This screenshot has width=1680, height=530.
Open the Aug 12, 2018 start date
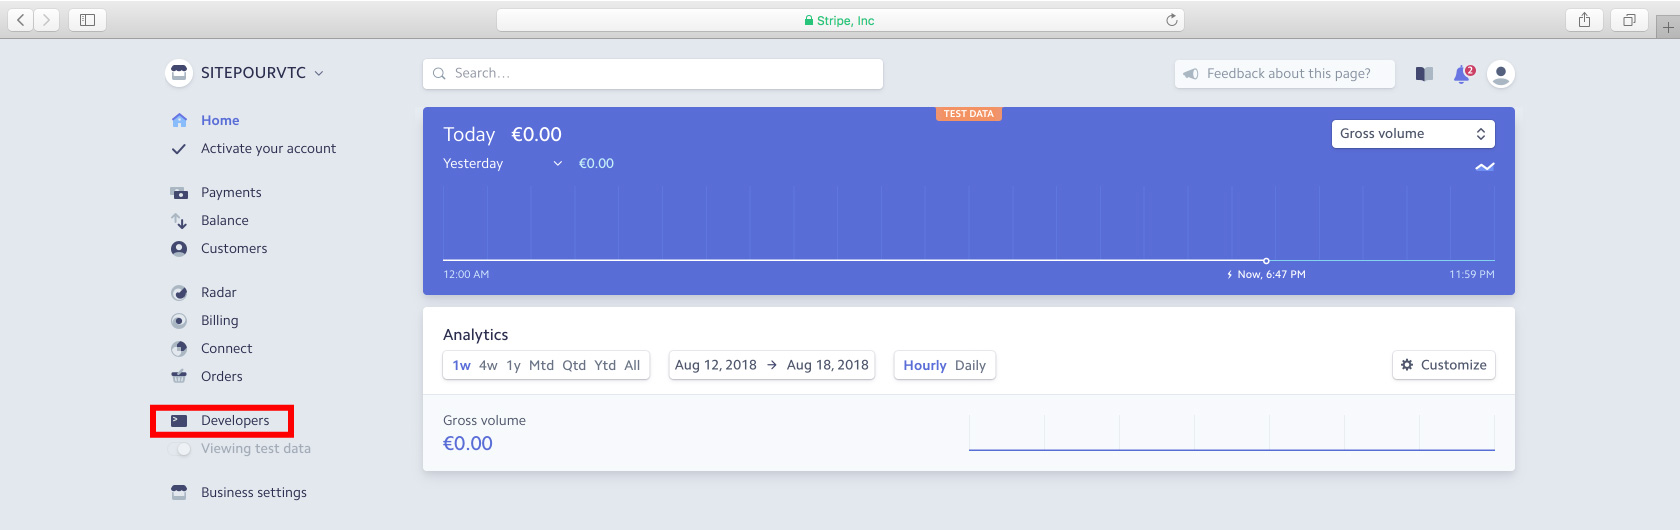tap(715, 365)
